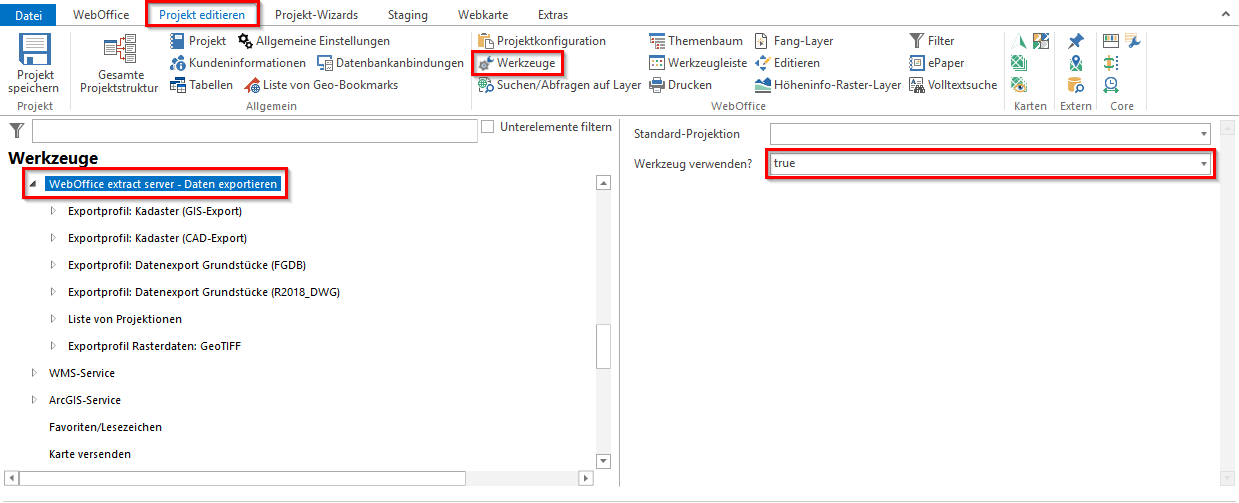1239x503 pixels.
Task: Select the Werkzeuge ribbon button
Action: [x=516, y=63]
